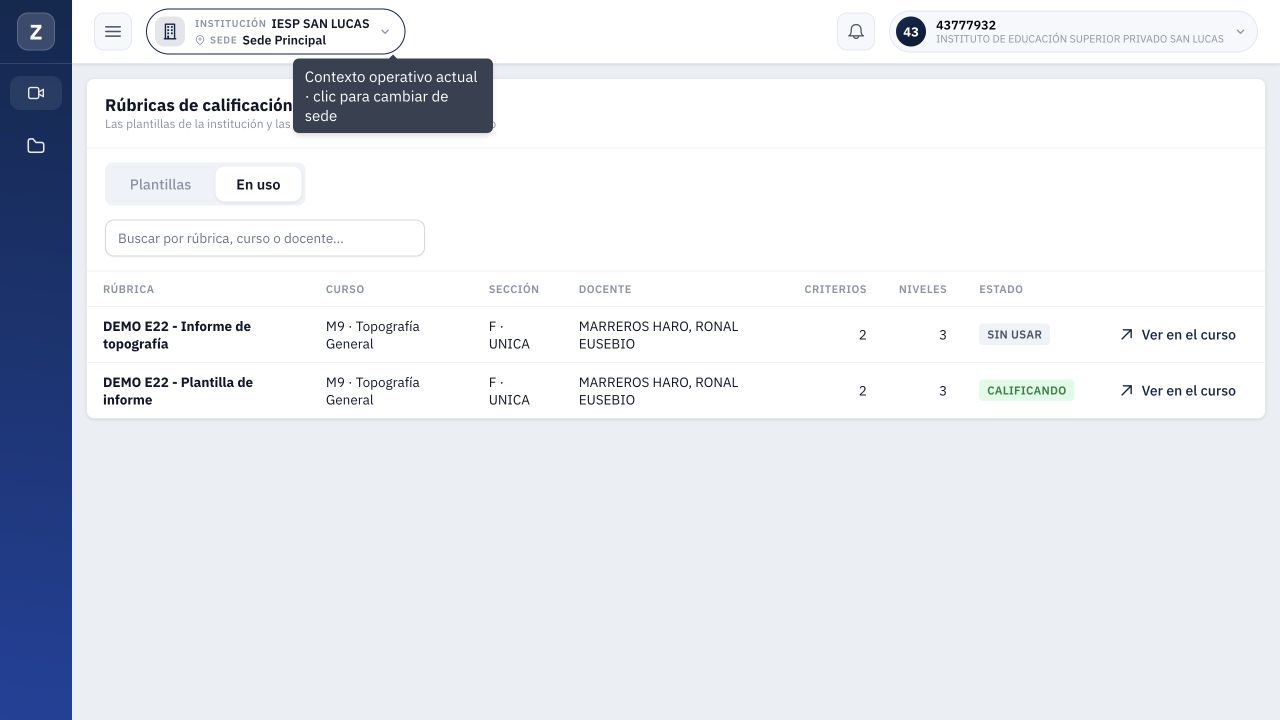This screenshot has width=1280, height=720.
Task: Click the ESTADO column header
Action: click(1001, 289)
